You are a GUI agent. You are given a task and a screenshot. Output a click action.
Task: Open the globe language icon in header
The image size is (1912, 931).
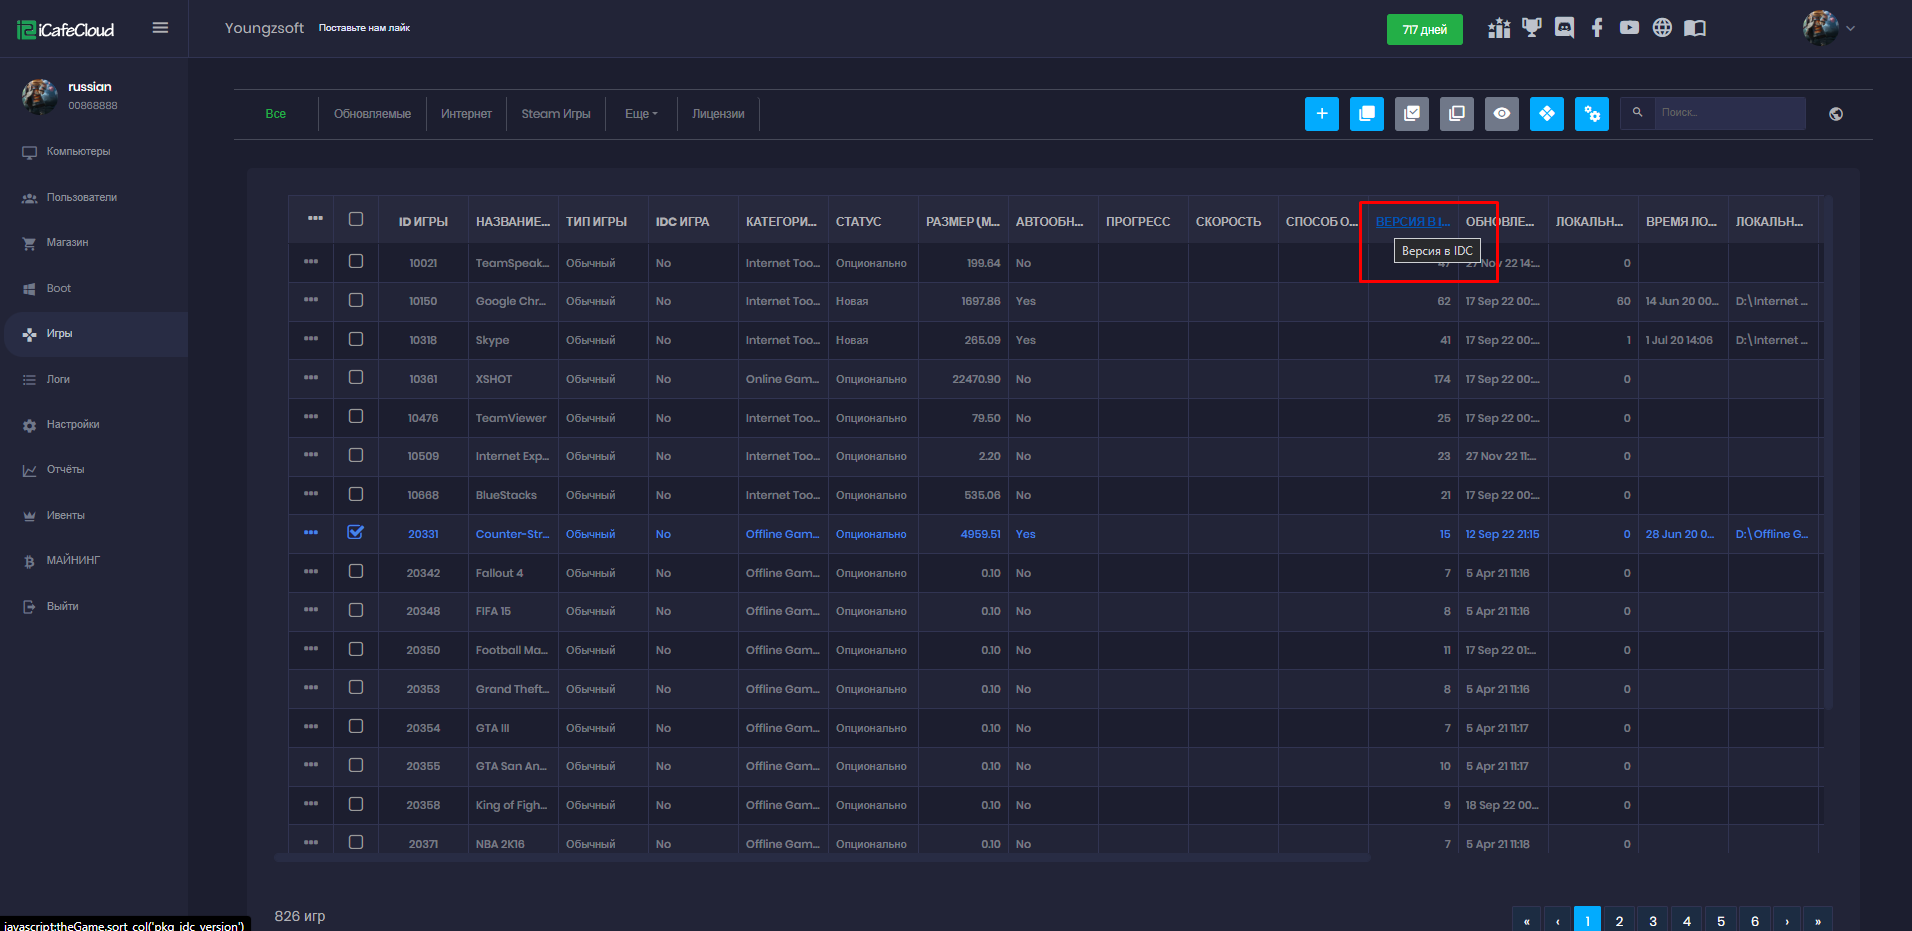pyautogui.click(x=1662, y=28)
